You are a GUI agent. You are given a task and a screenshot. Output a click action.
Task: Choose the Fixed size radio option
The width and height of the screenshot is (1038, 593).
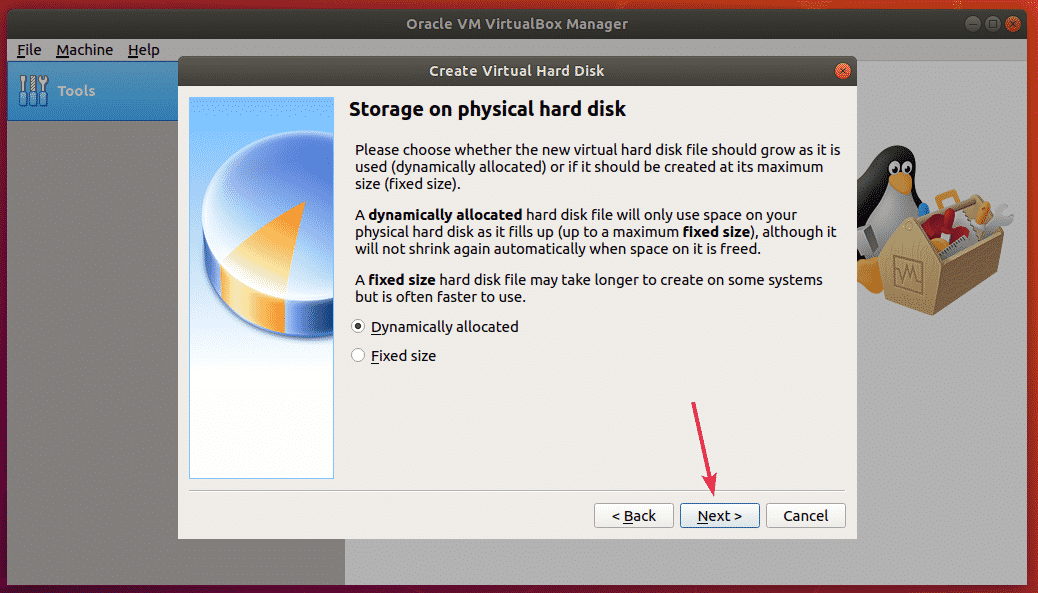[359, 356]
